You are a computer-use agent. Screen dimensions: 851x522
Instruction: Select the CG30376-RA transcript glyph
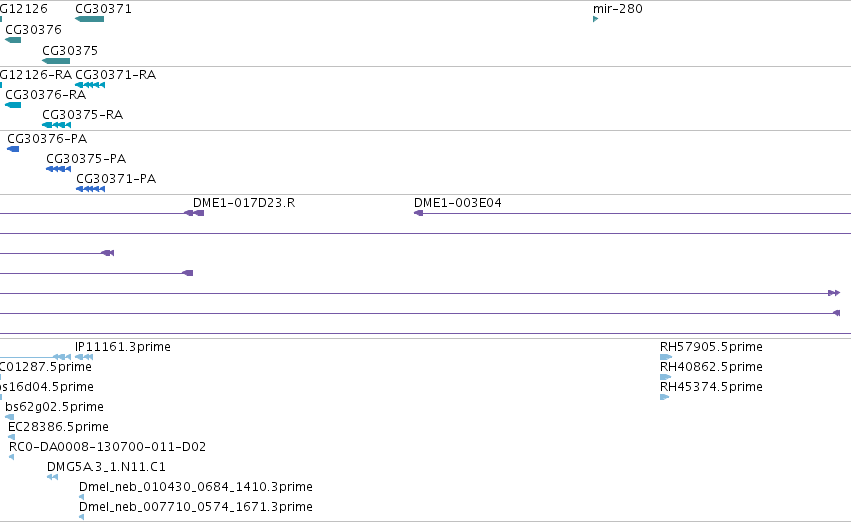pos(13,105)
